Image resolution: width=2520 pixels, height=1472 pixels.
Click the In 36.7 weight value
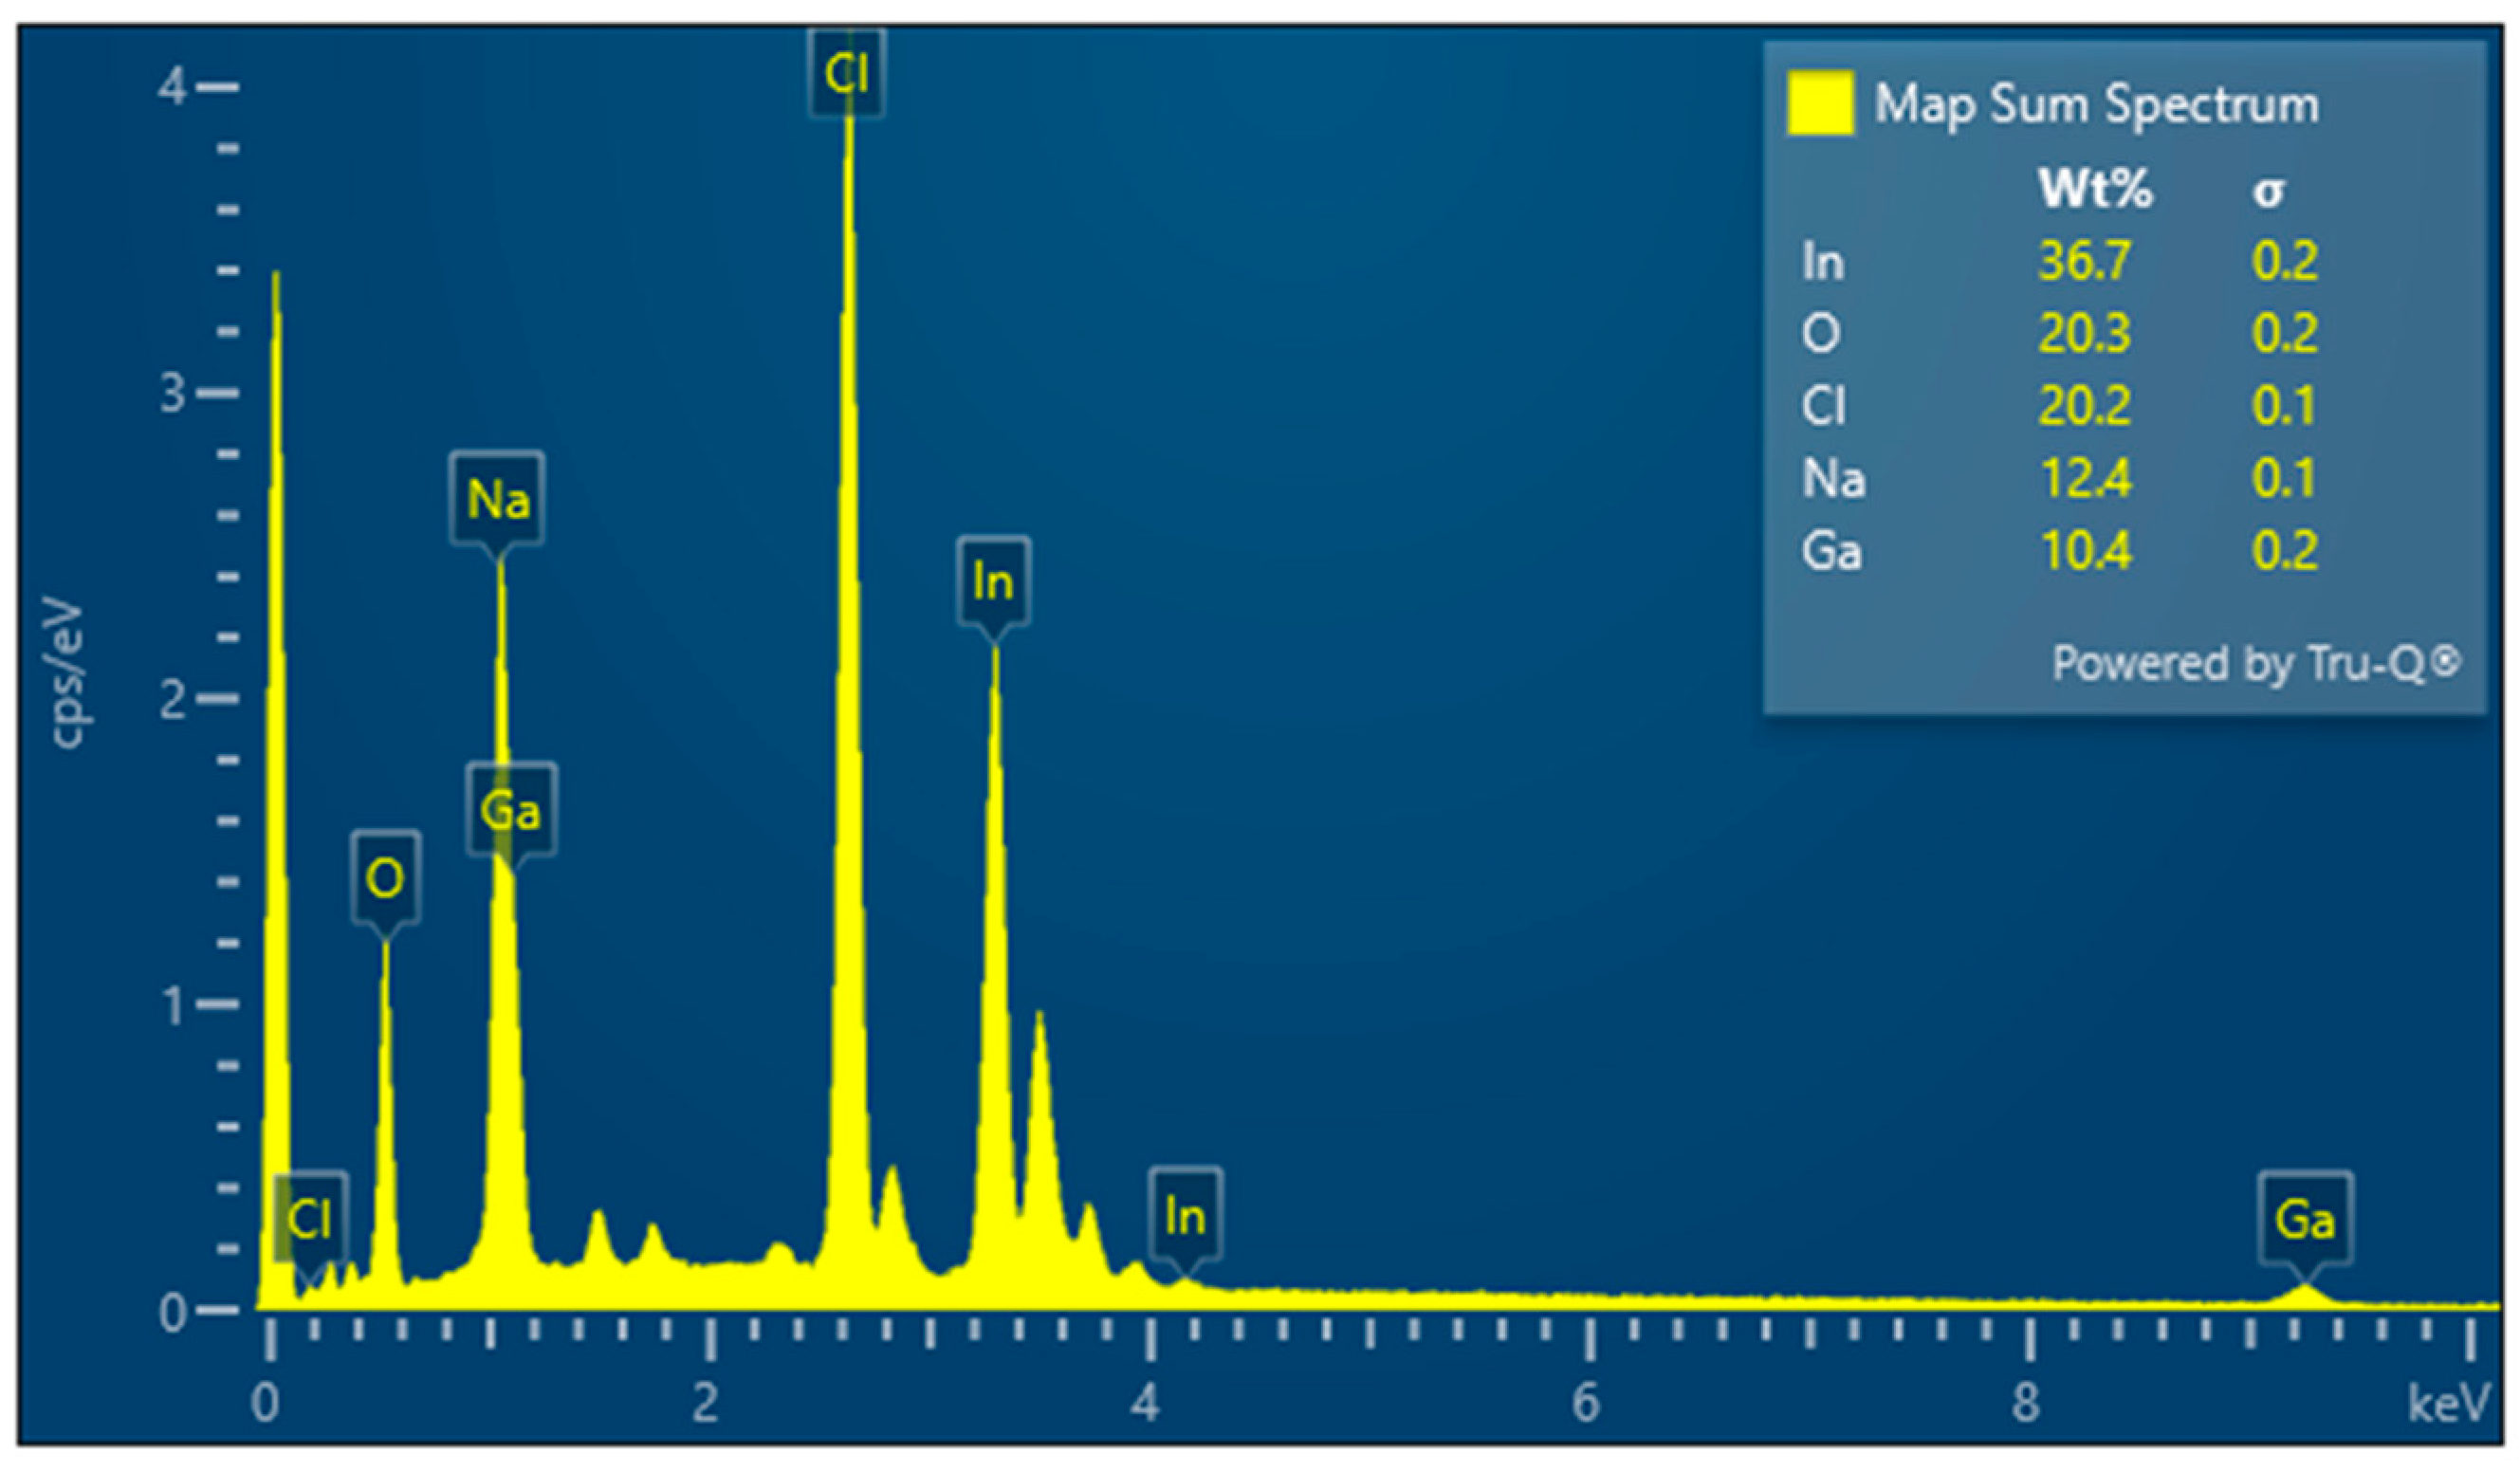[x=2084, y=261]
